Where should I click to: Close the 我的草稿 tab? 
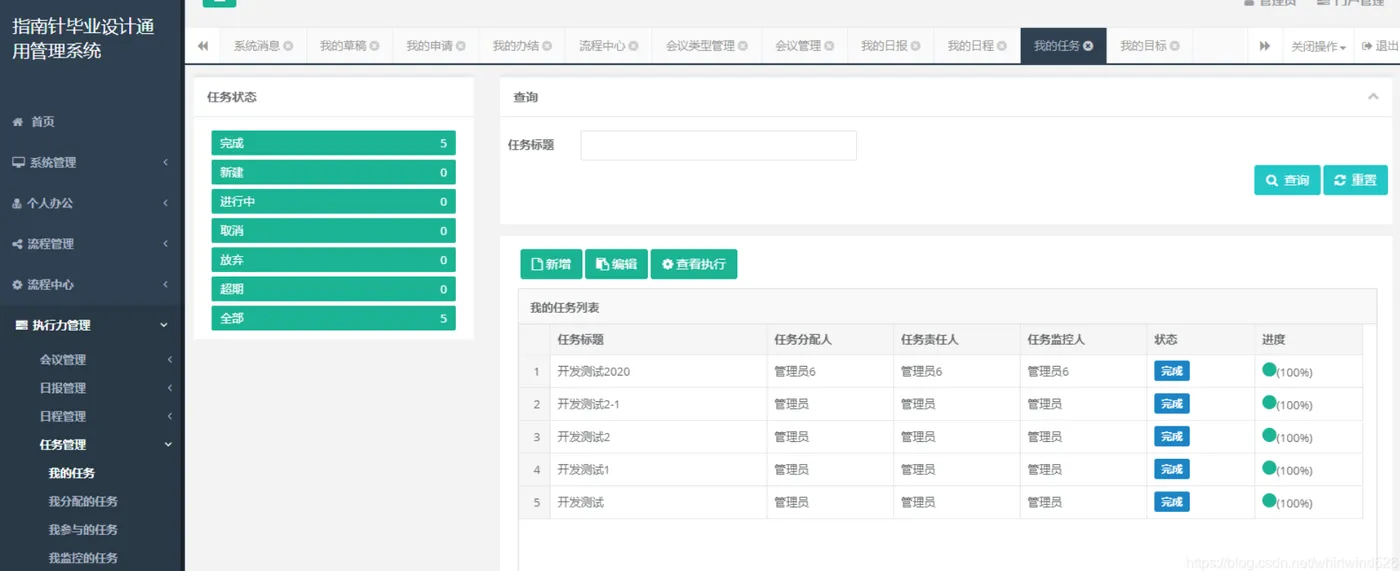(374, 46)
